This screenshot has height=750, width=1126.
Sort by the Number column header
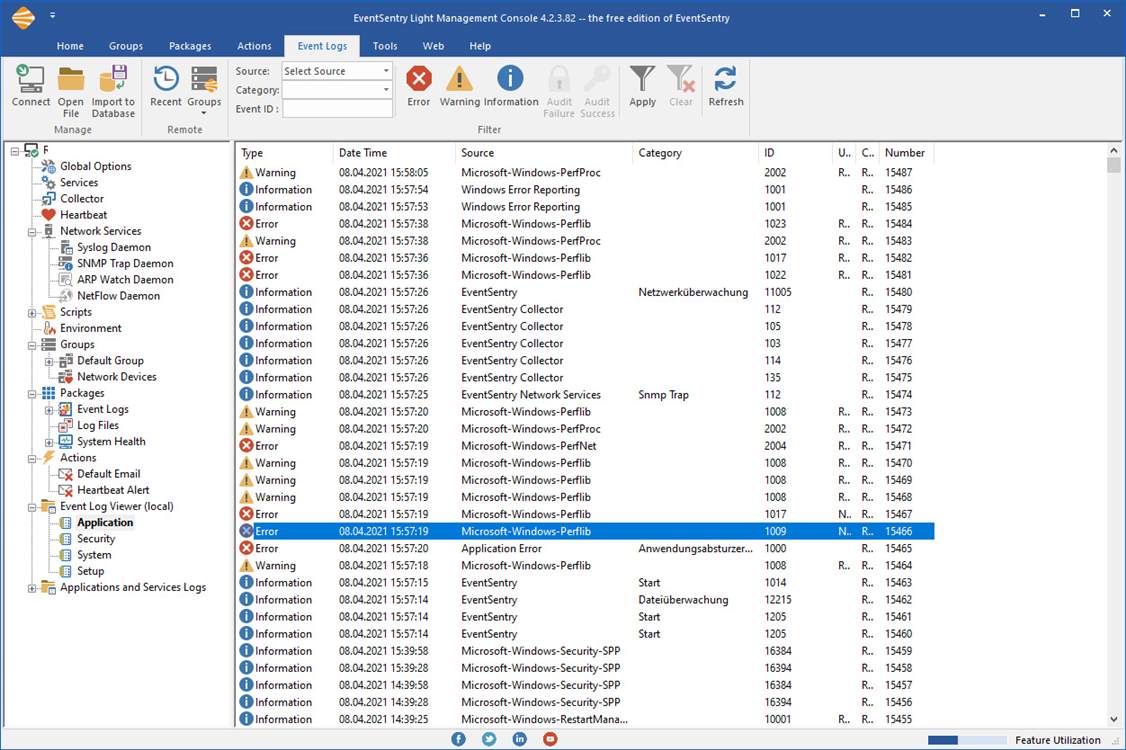pos(908,153)
